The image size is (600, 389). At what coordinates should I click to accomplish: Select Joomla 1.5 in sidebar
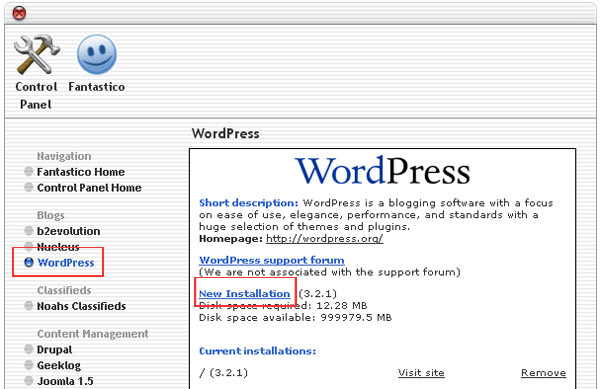click(x=65, y=381)
